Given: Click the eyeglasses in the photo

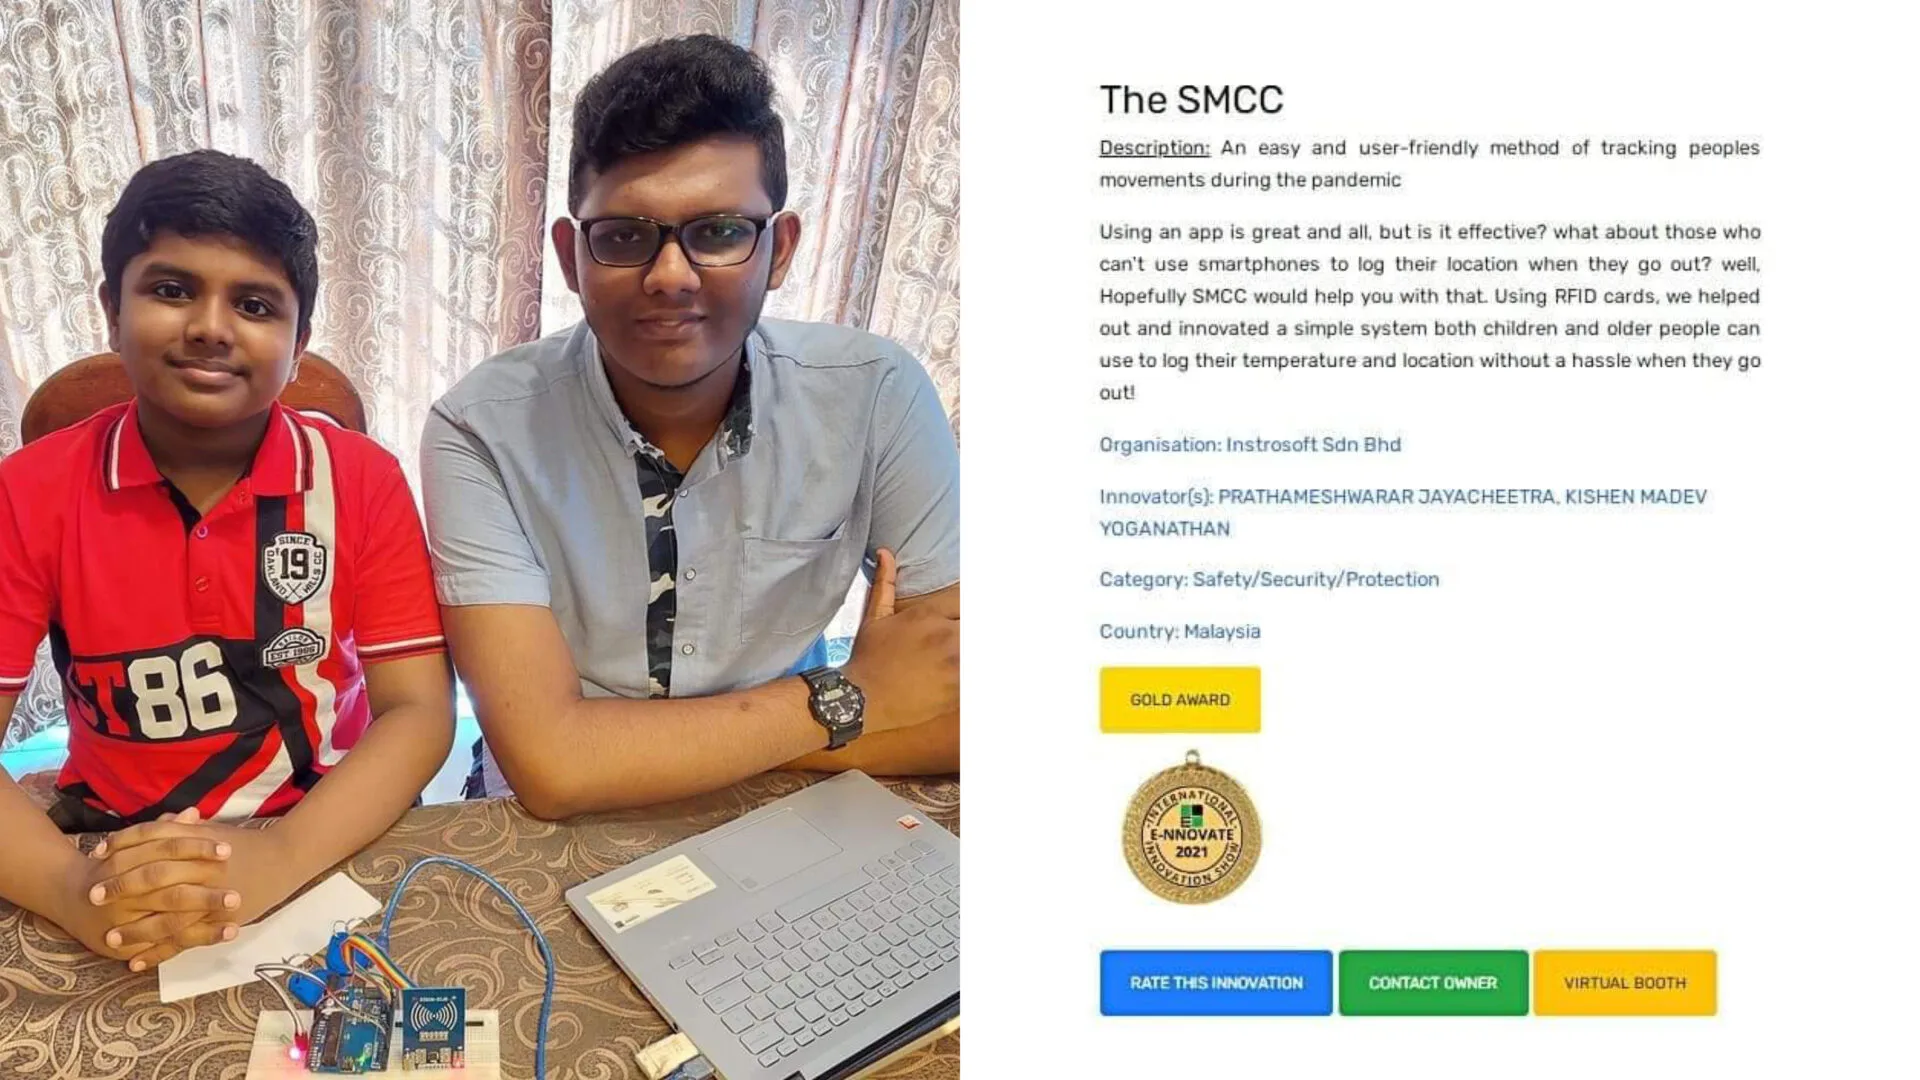Looking at the screenshot, I should (x=675, y=240).
